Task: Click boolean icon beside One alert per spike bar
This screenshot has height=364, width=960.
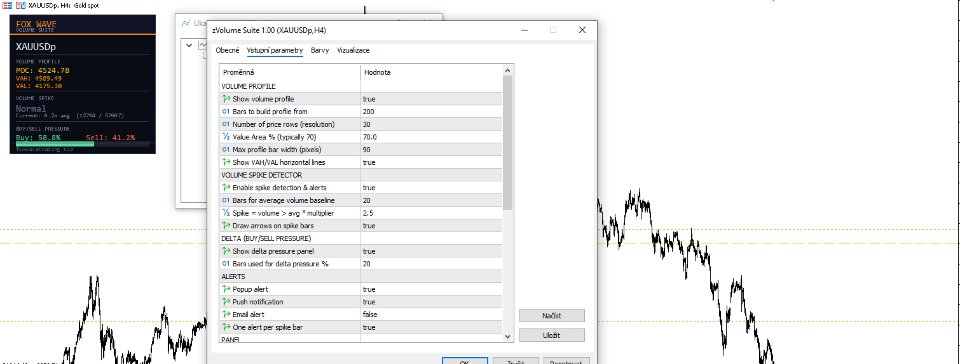Action: tap(226, 327)
